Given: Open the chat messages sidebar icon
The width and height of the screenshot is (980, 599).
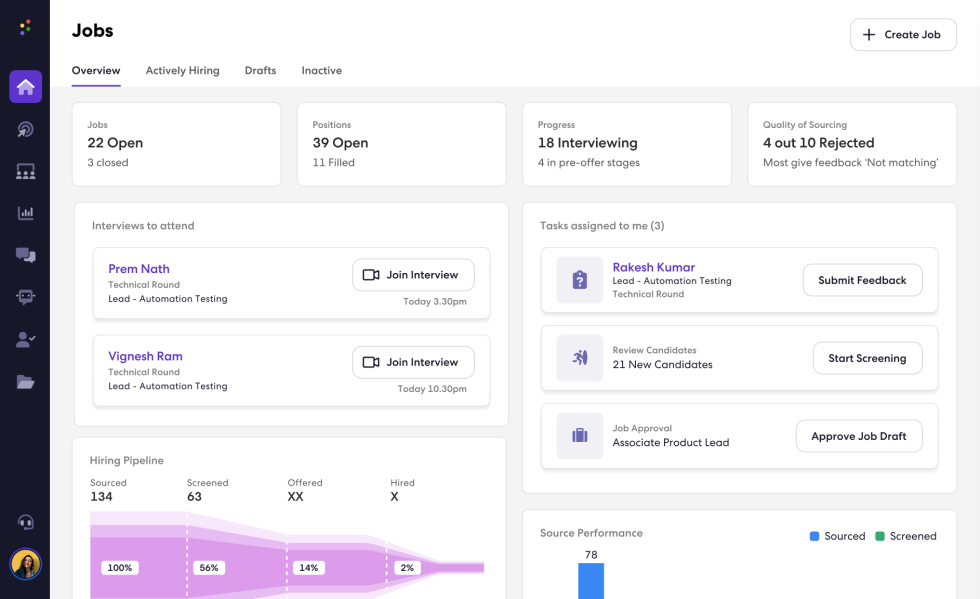Looking at the screenshot, I should click(x=26, y=255).
